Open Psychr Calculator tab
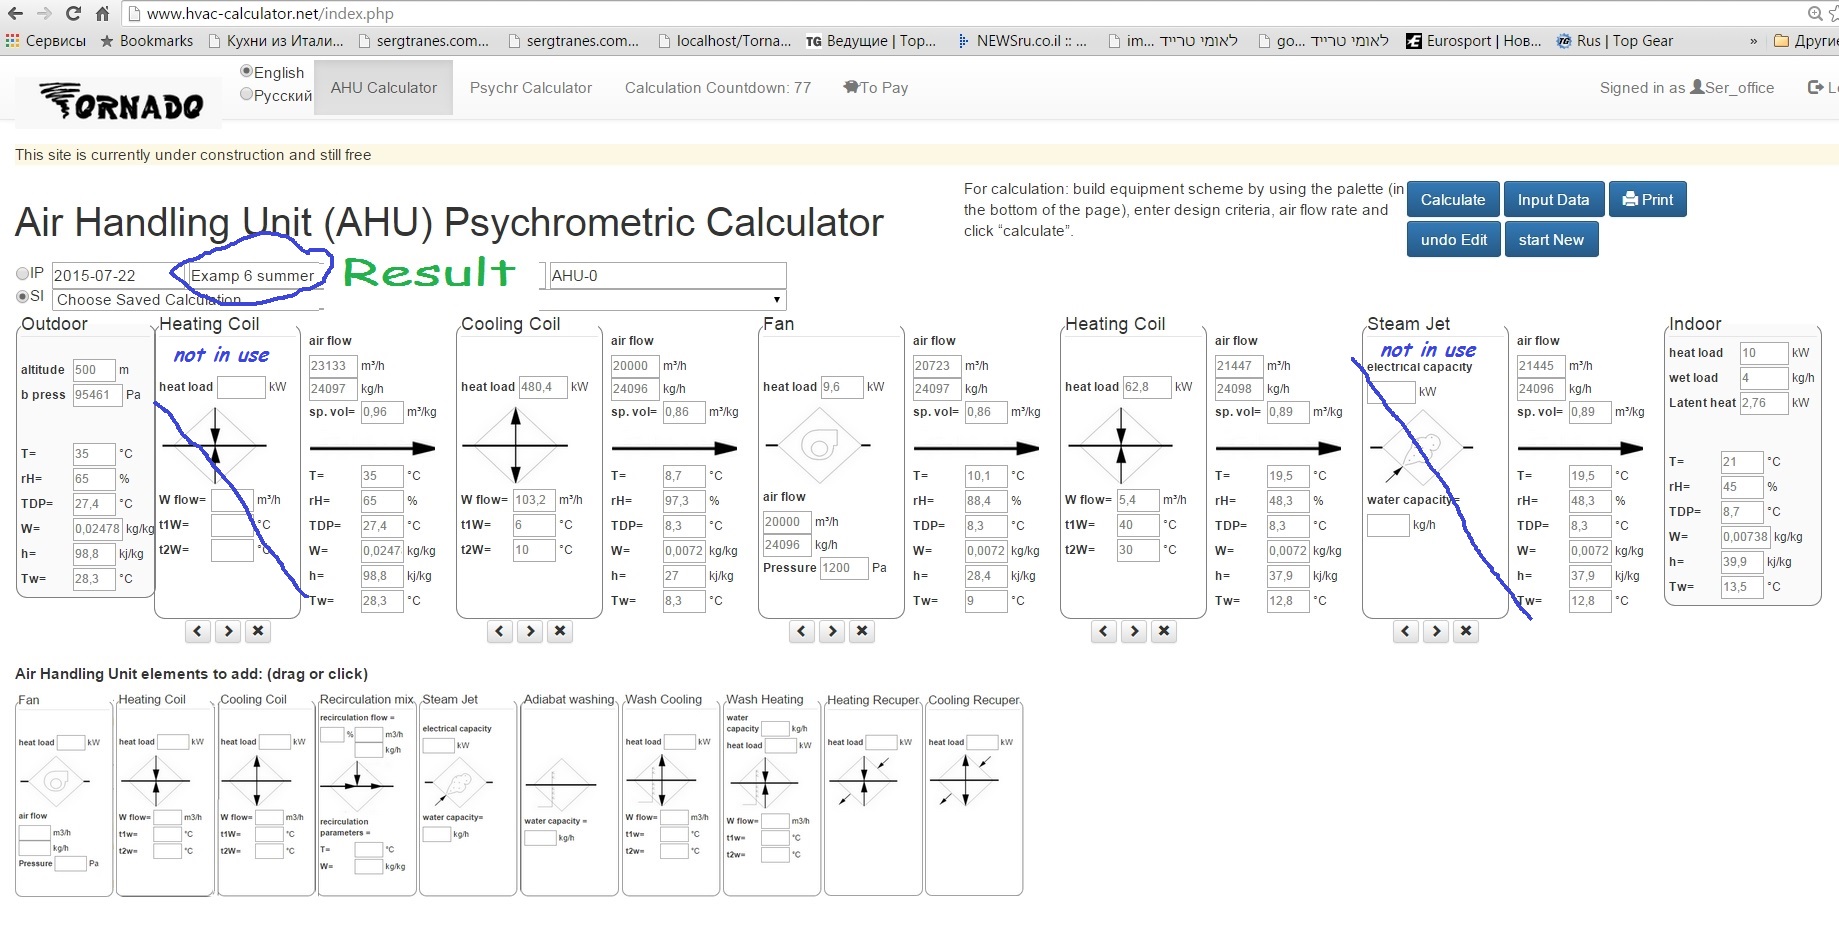The image size is (1839, 925). [531, 88]
